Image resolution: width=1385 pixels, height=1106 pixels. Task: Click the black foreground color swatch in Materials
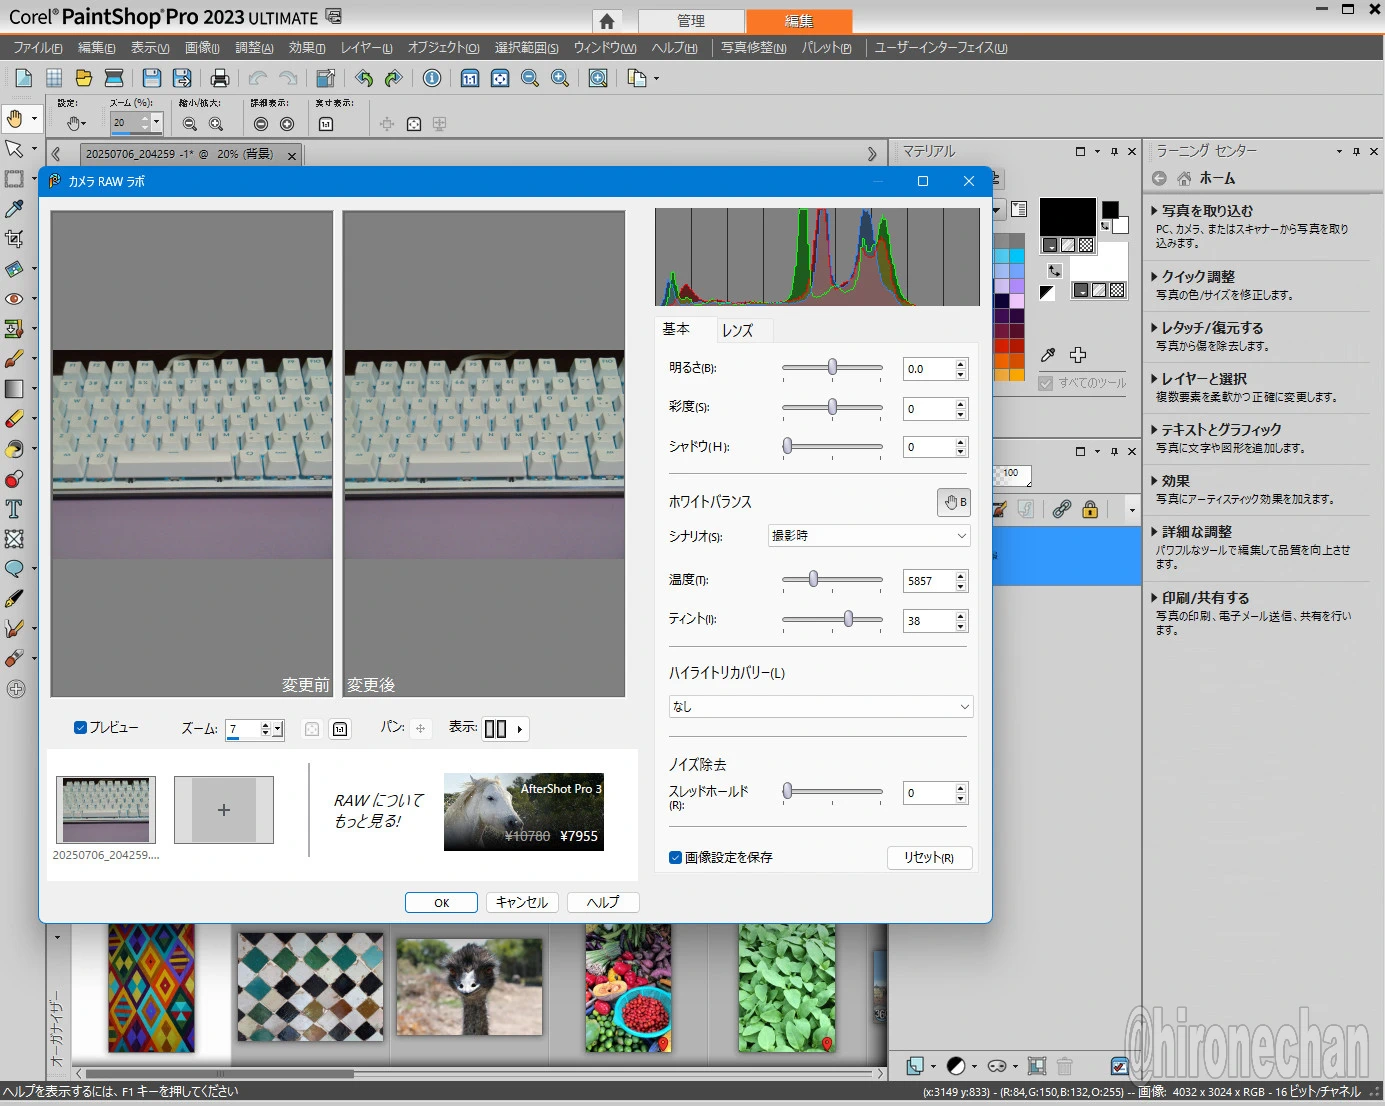[x=1067, y=218]
